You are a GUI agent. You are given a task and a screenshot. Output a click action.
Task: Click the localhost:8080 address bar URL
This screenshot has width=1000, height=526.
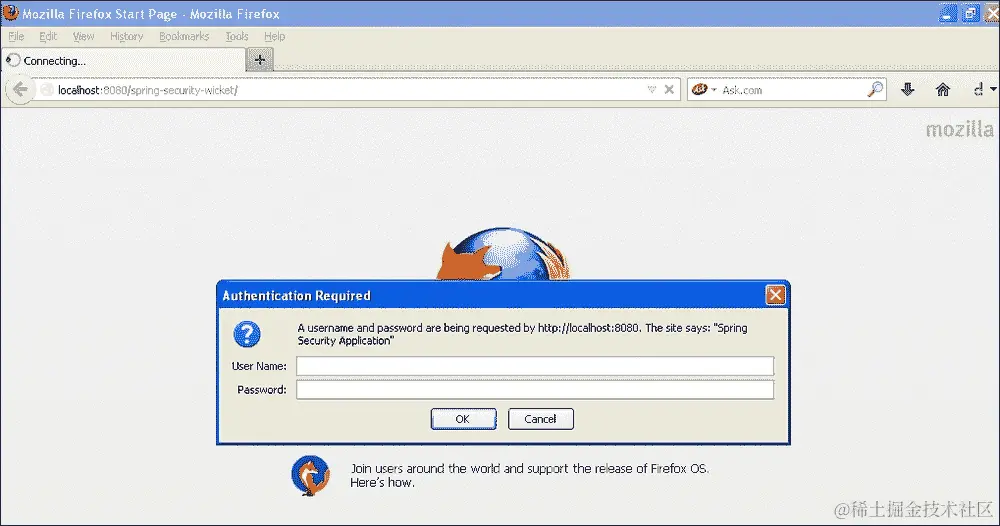tap(147, 90)
